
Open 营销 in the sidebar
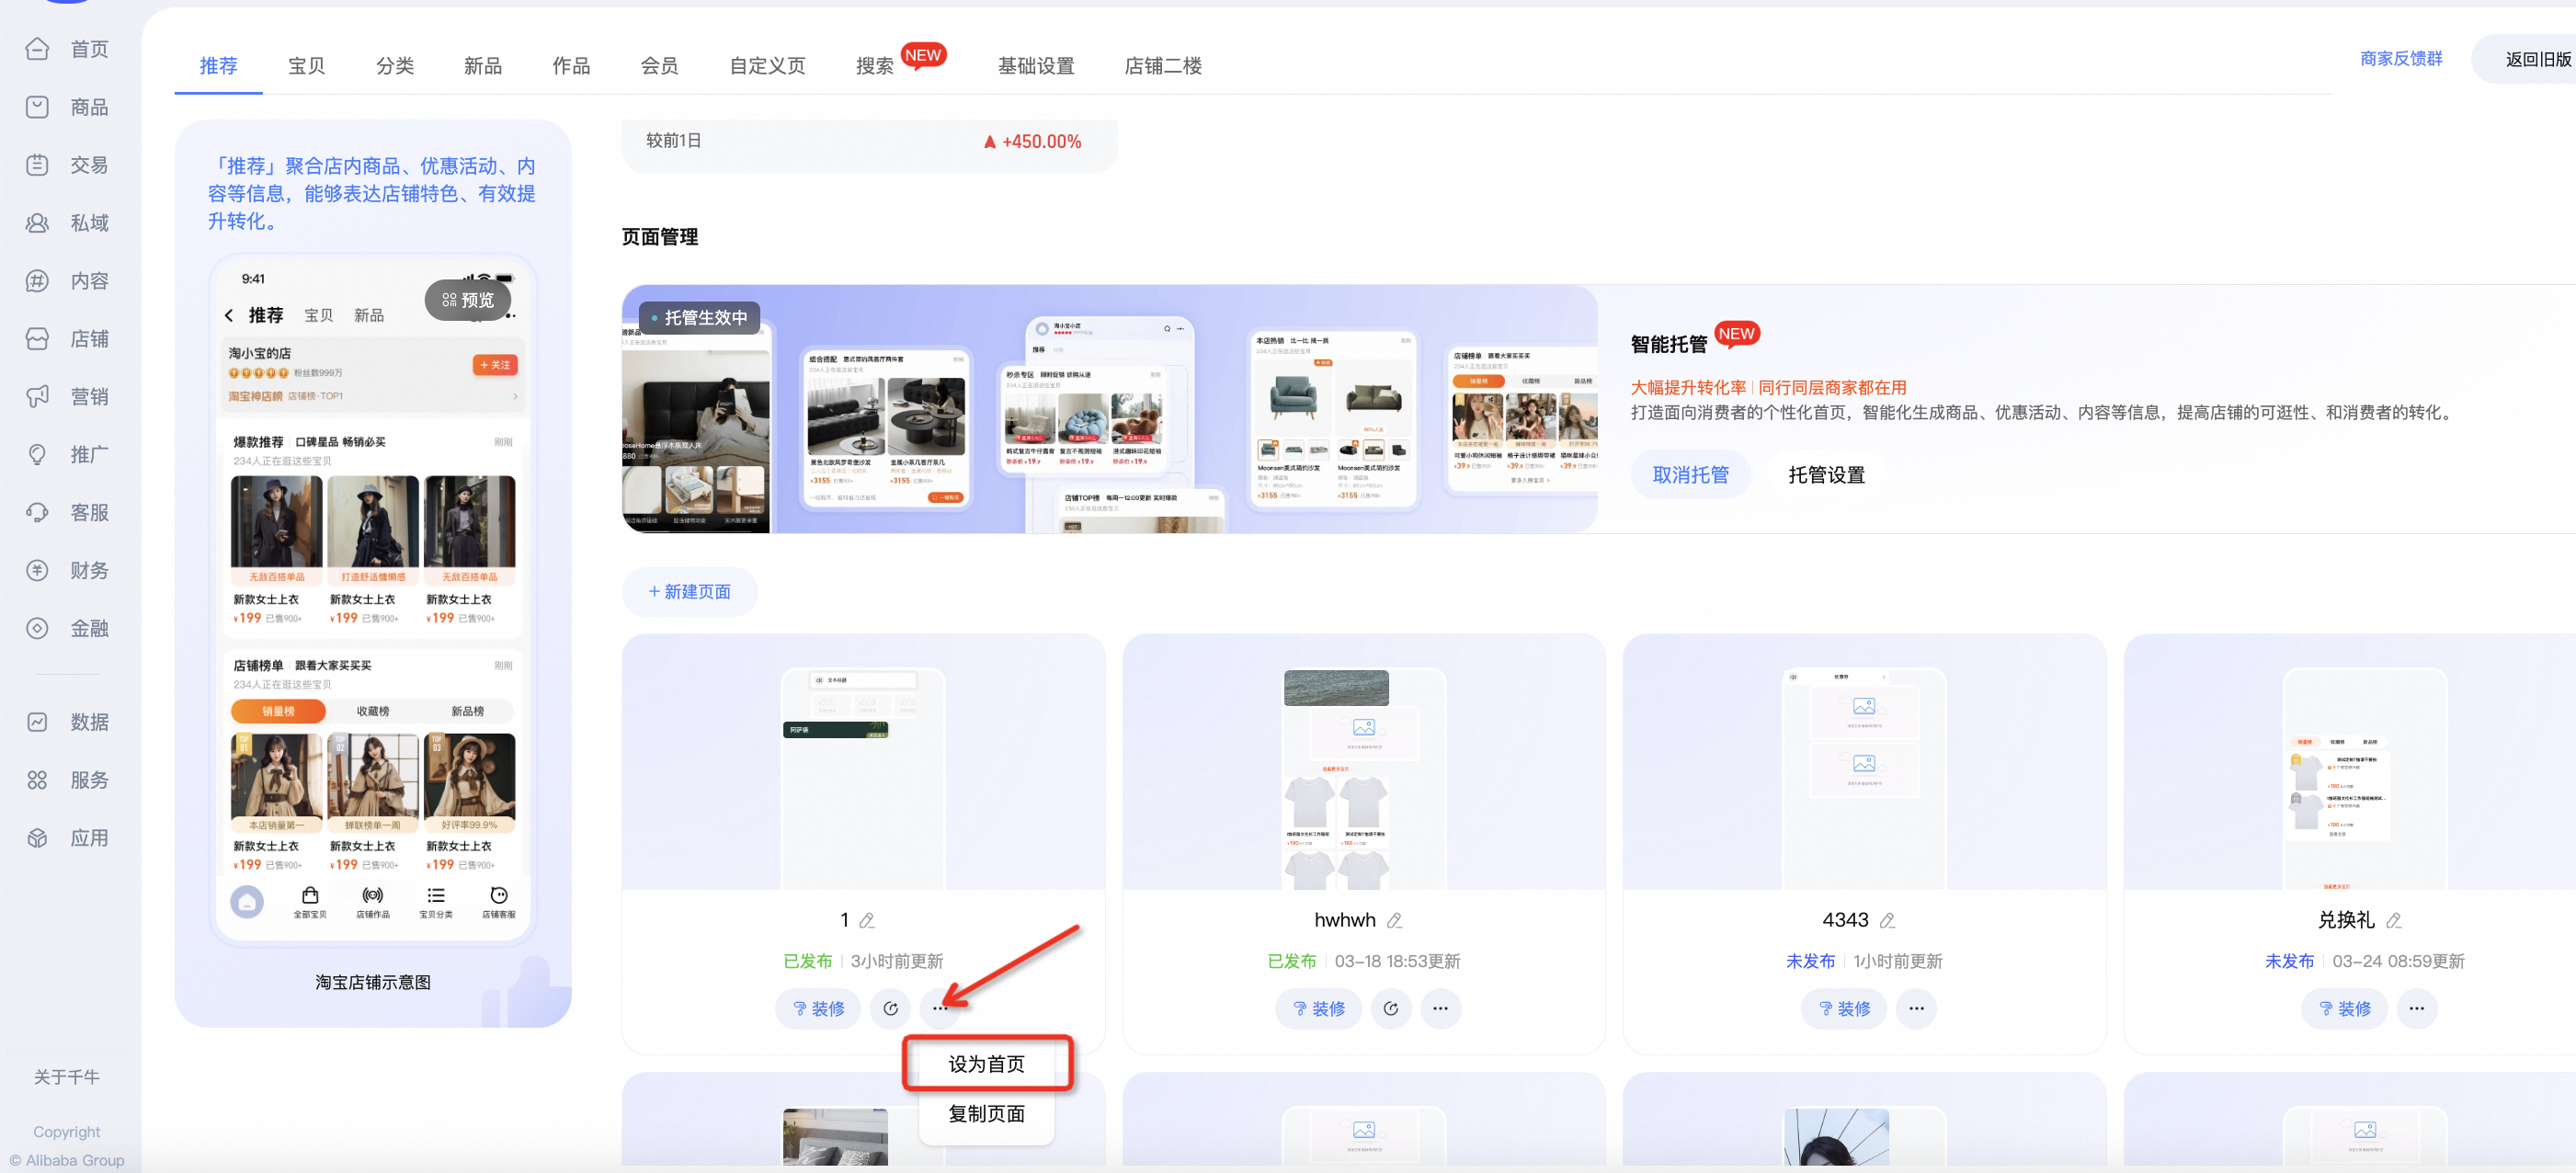[67, 397]
